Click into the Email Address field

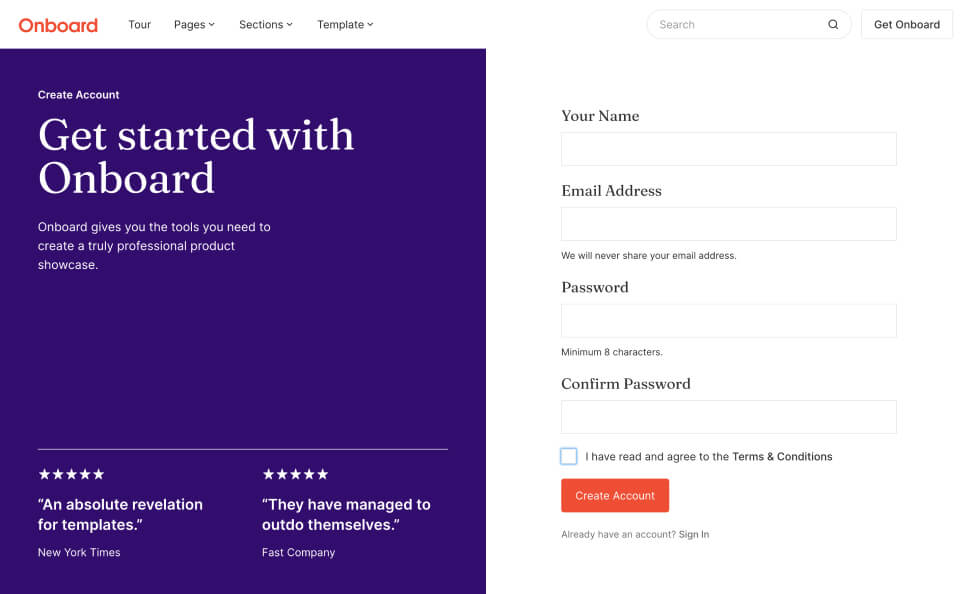tap(728, 224)
